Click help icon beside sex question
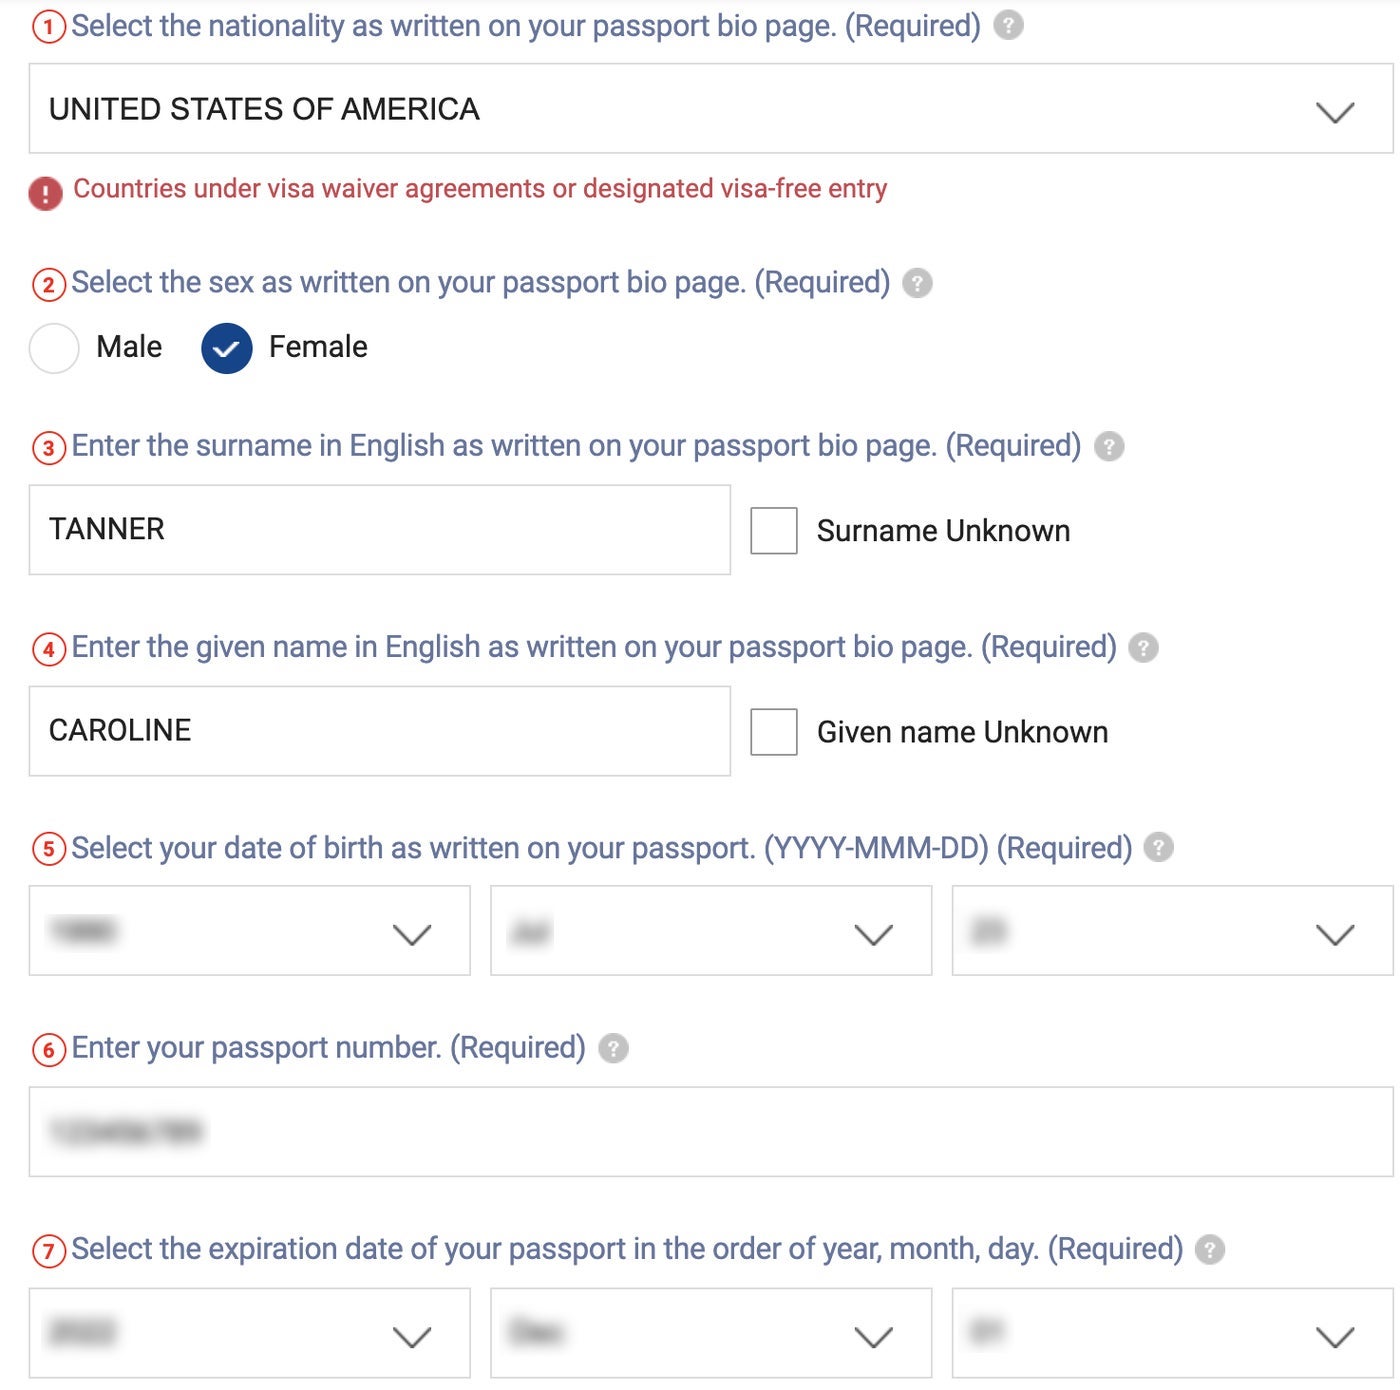 click(x=917, y=283)
